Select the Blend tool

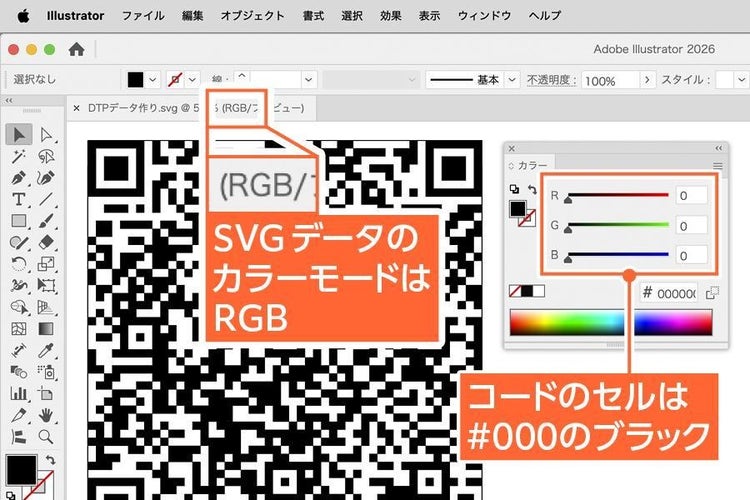pos(19,372)
